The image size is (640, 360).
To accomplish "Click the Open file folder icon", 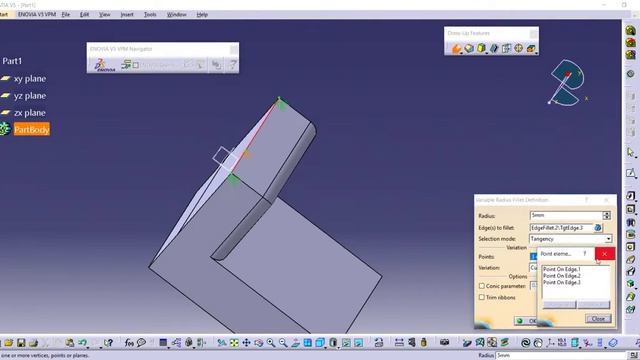I will [9, 342].
